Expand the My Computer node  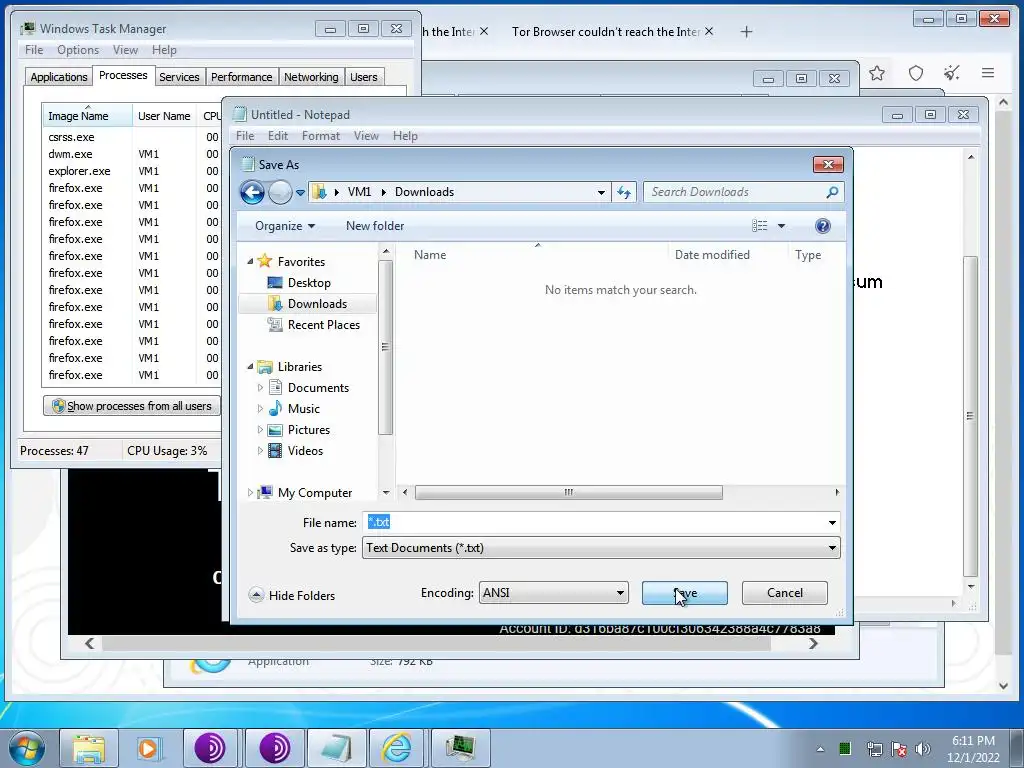(250, 492)
